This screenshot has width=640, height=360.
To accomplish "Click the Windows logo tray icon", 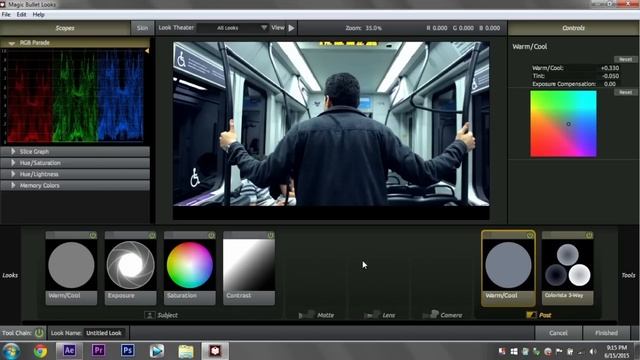I will tap(514, 351).
